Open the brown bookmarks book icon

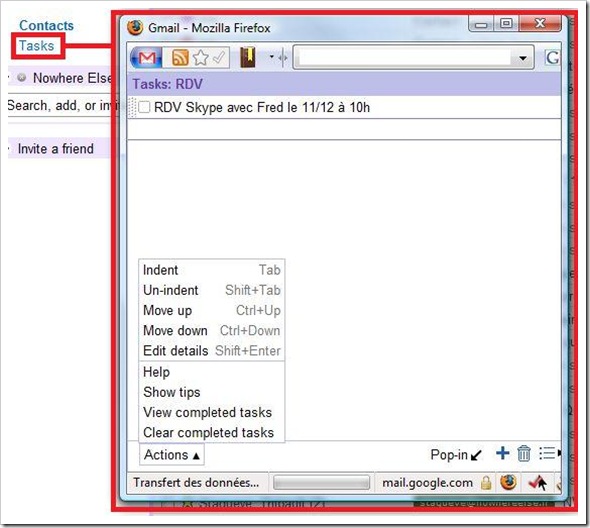[x=248, y=58]
